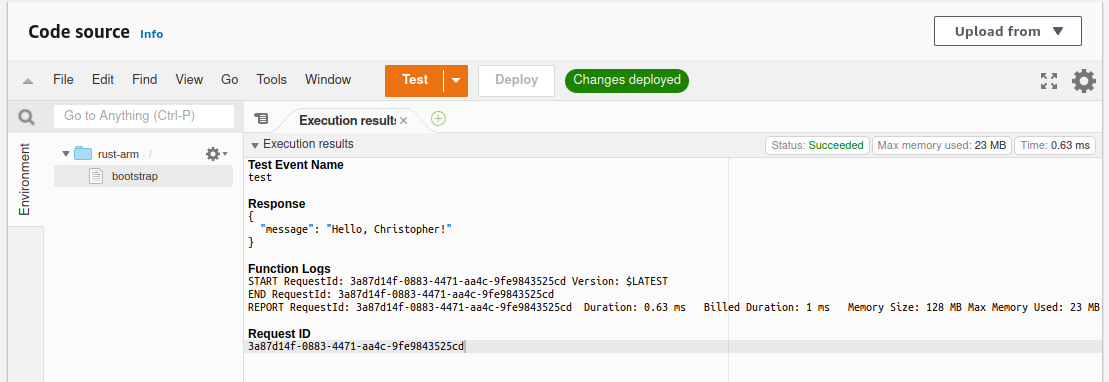Click the Max memory used 23 MB label
The image size is (1109, 382).
941,146
